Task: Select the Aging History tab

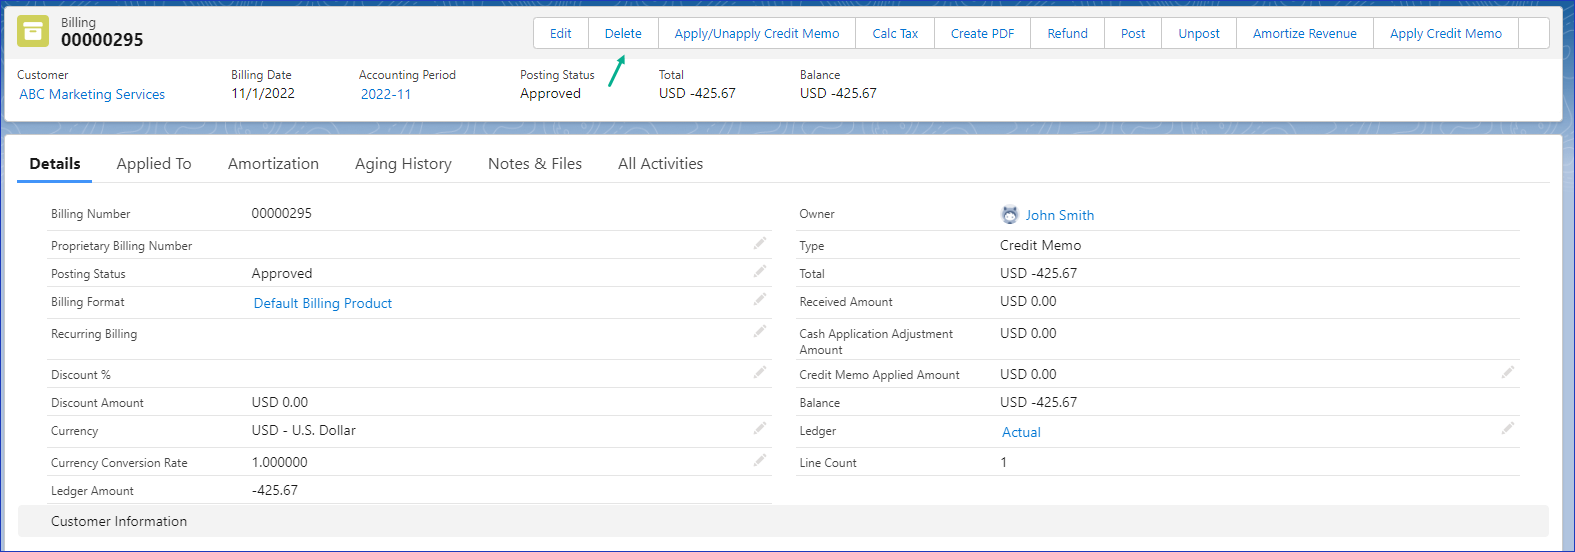Action: [403, 164]
